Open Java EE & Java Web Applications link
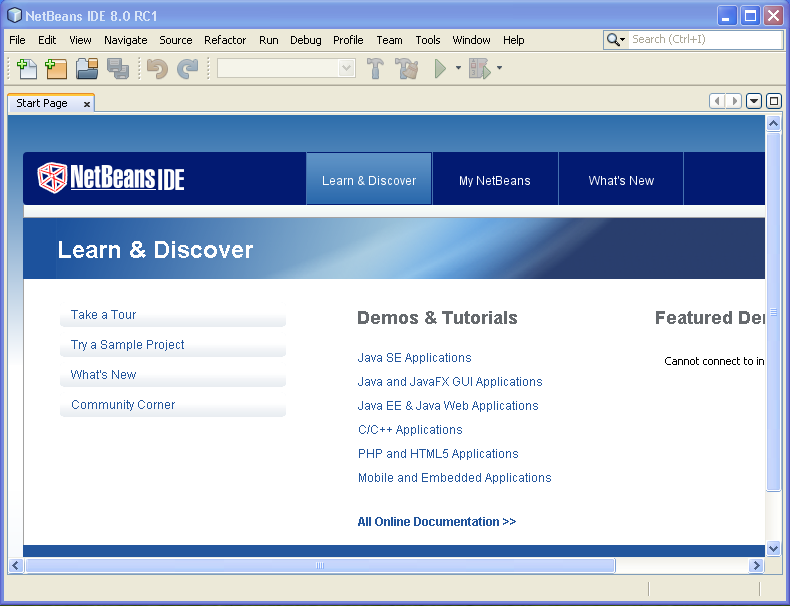 [448, 406]
